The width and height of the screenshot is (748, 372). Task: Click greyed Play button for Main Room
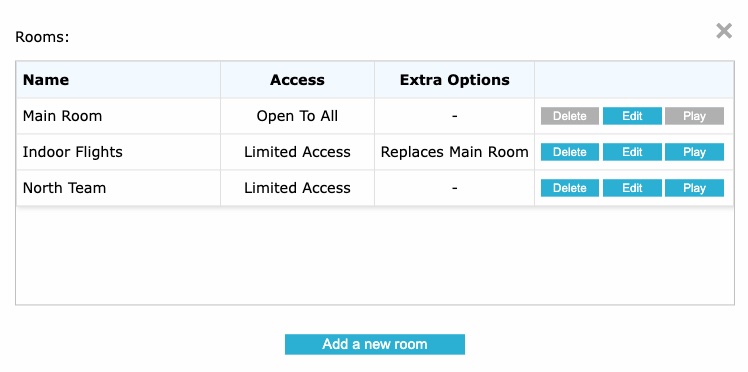[694, 116]
